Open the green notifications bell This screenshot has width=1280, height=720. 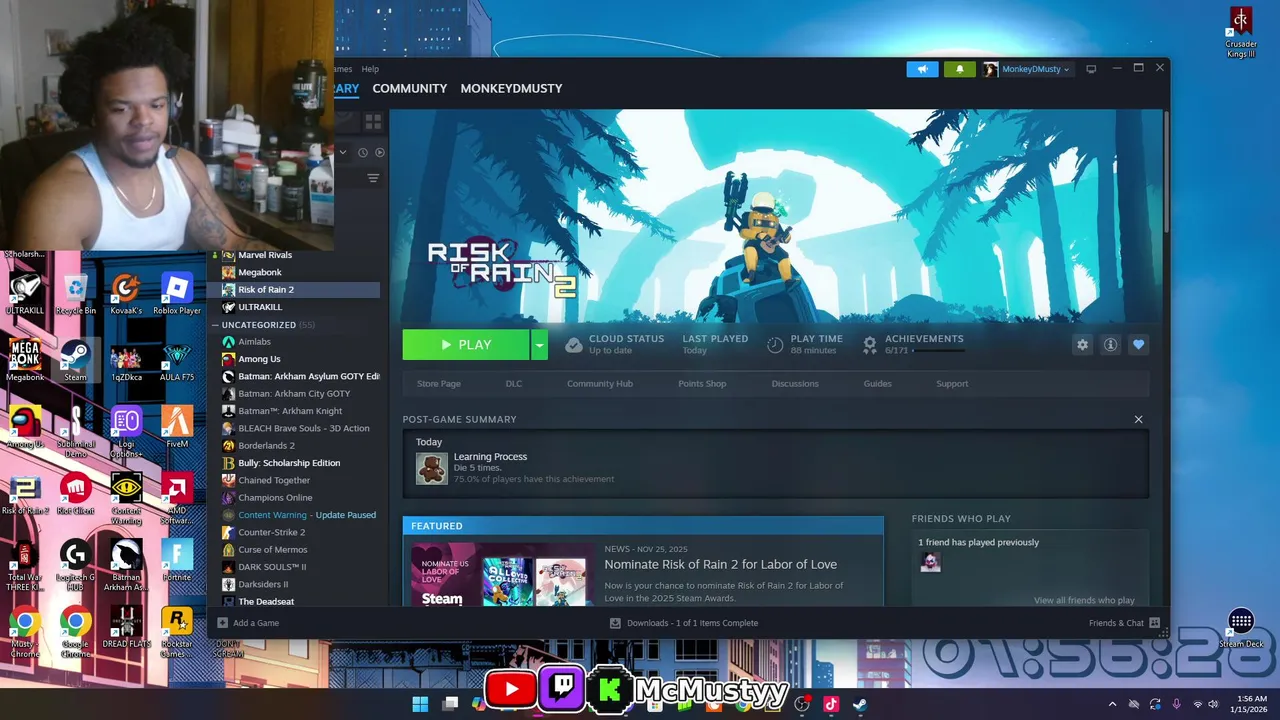coord(959,69)
